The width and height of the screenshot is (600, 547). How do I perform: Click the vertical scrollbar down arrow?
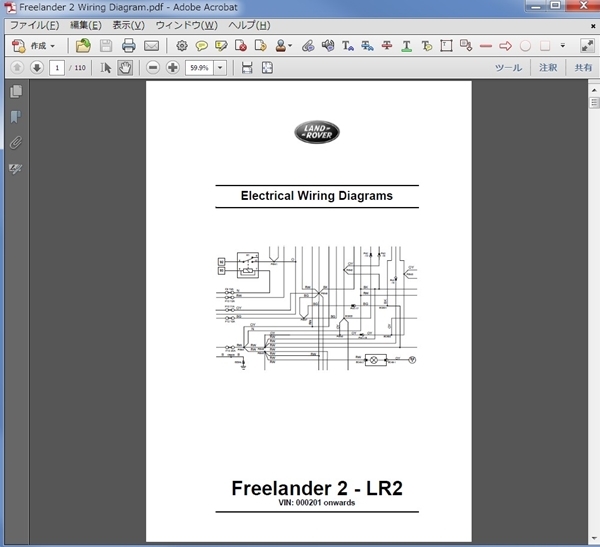(x=594, y=538)
